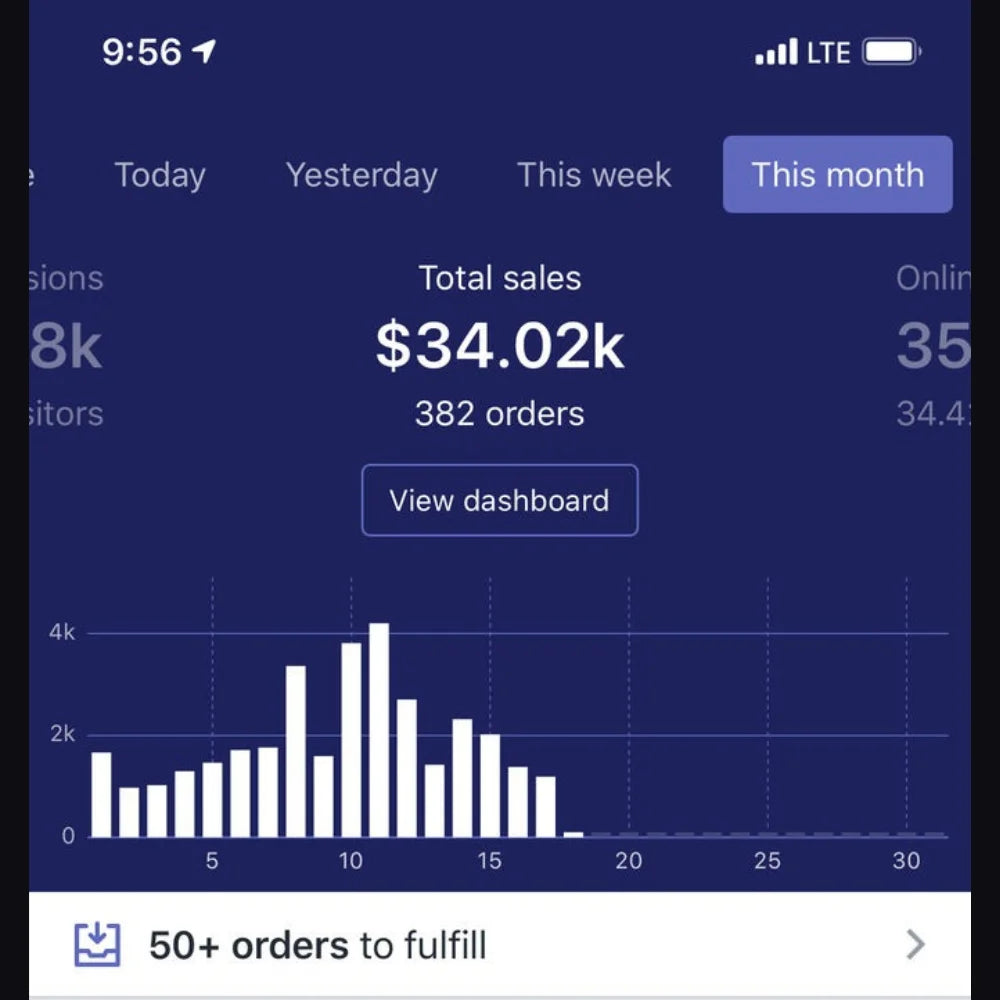Tap the day 15 sales bar
Viewport: 1000px width, 1000px height.
(490, 786)
